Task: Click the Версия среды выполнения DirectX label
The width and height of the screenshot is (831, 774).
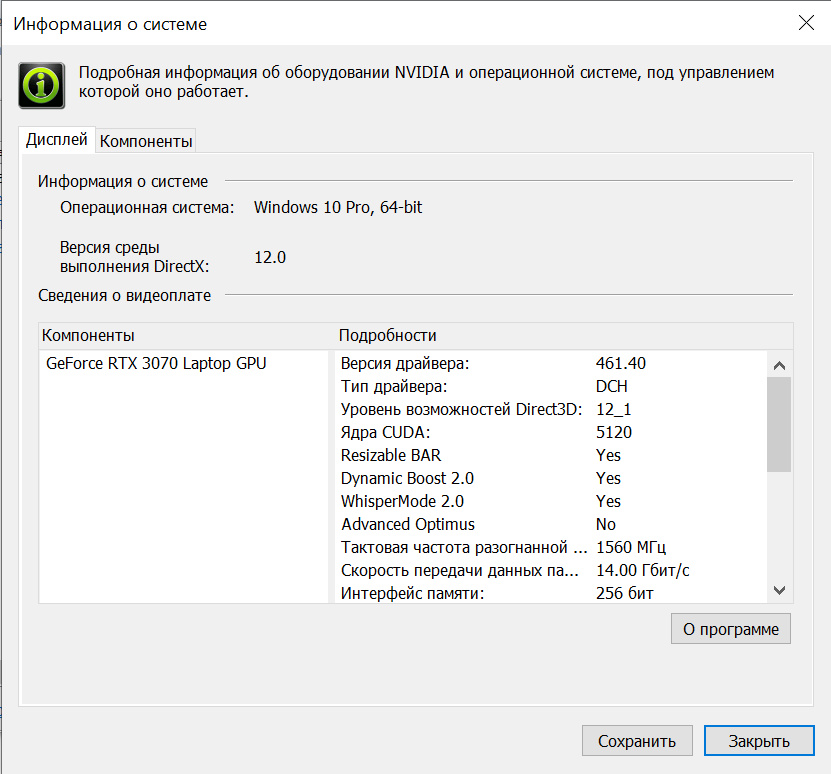Action: coord(135,257)
